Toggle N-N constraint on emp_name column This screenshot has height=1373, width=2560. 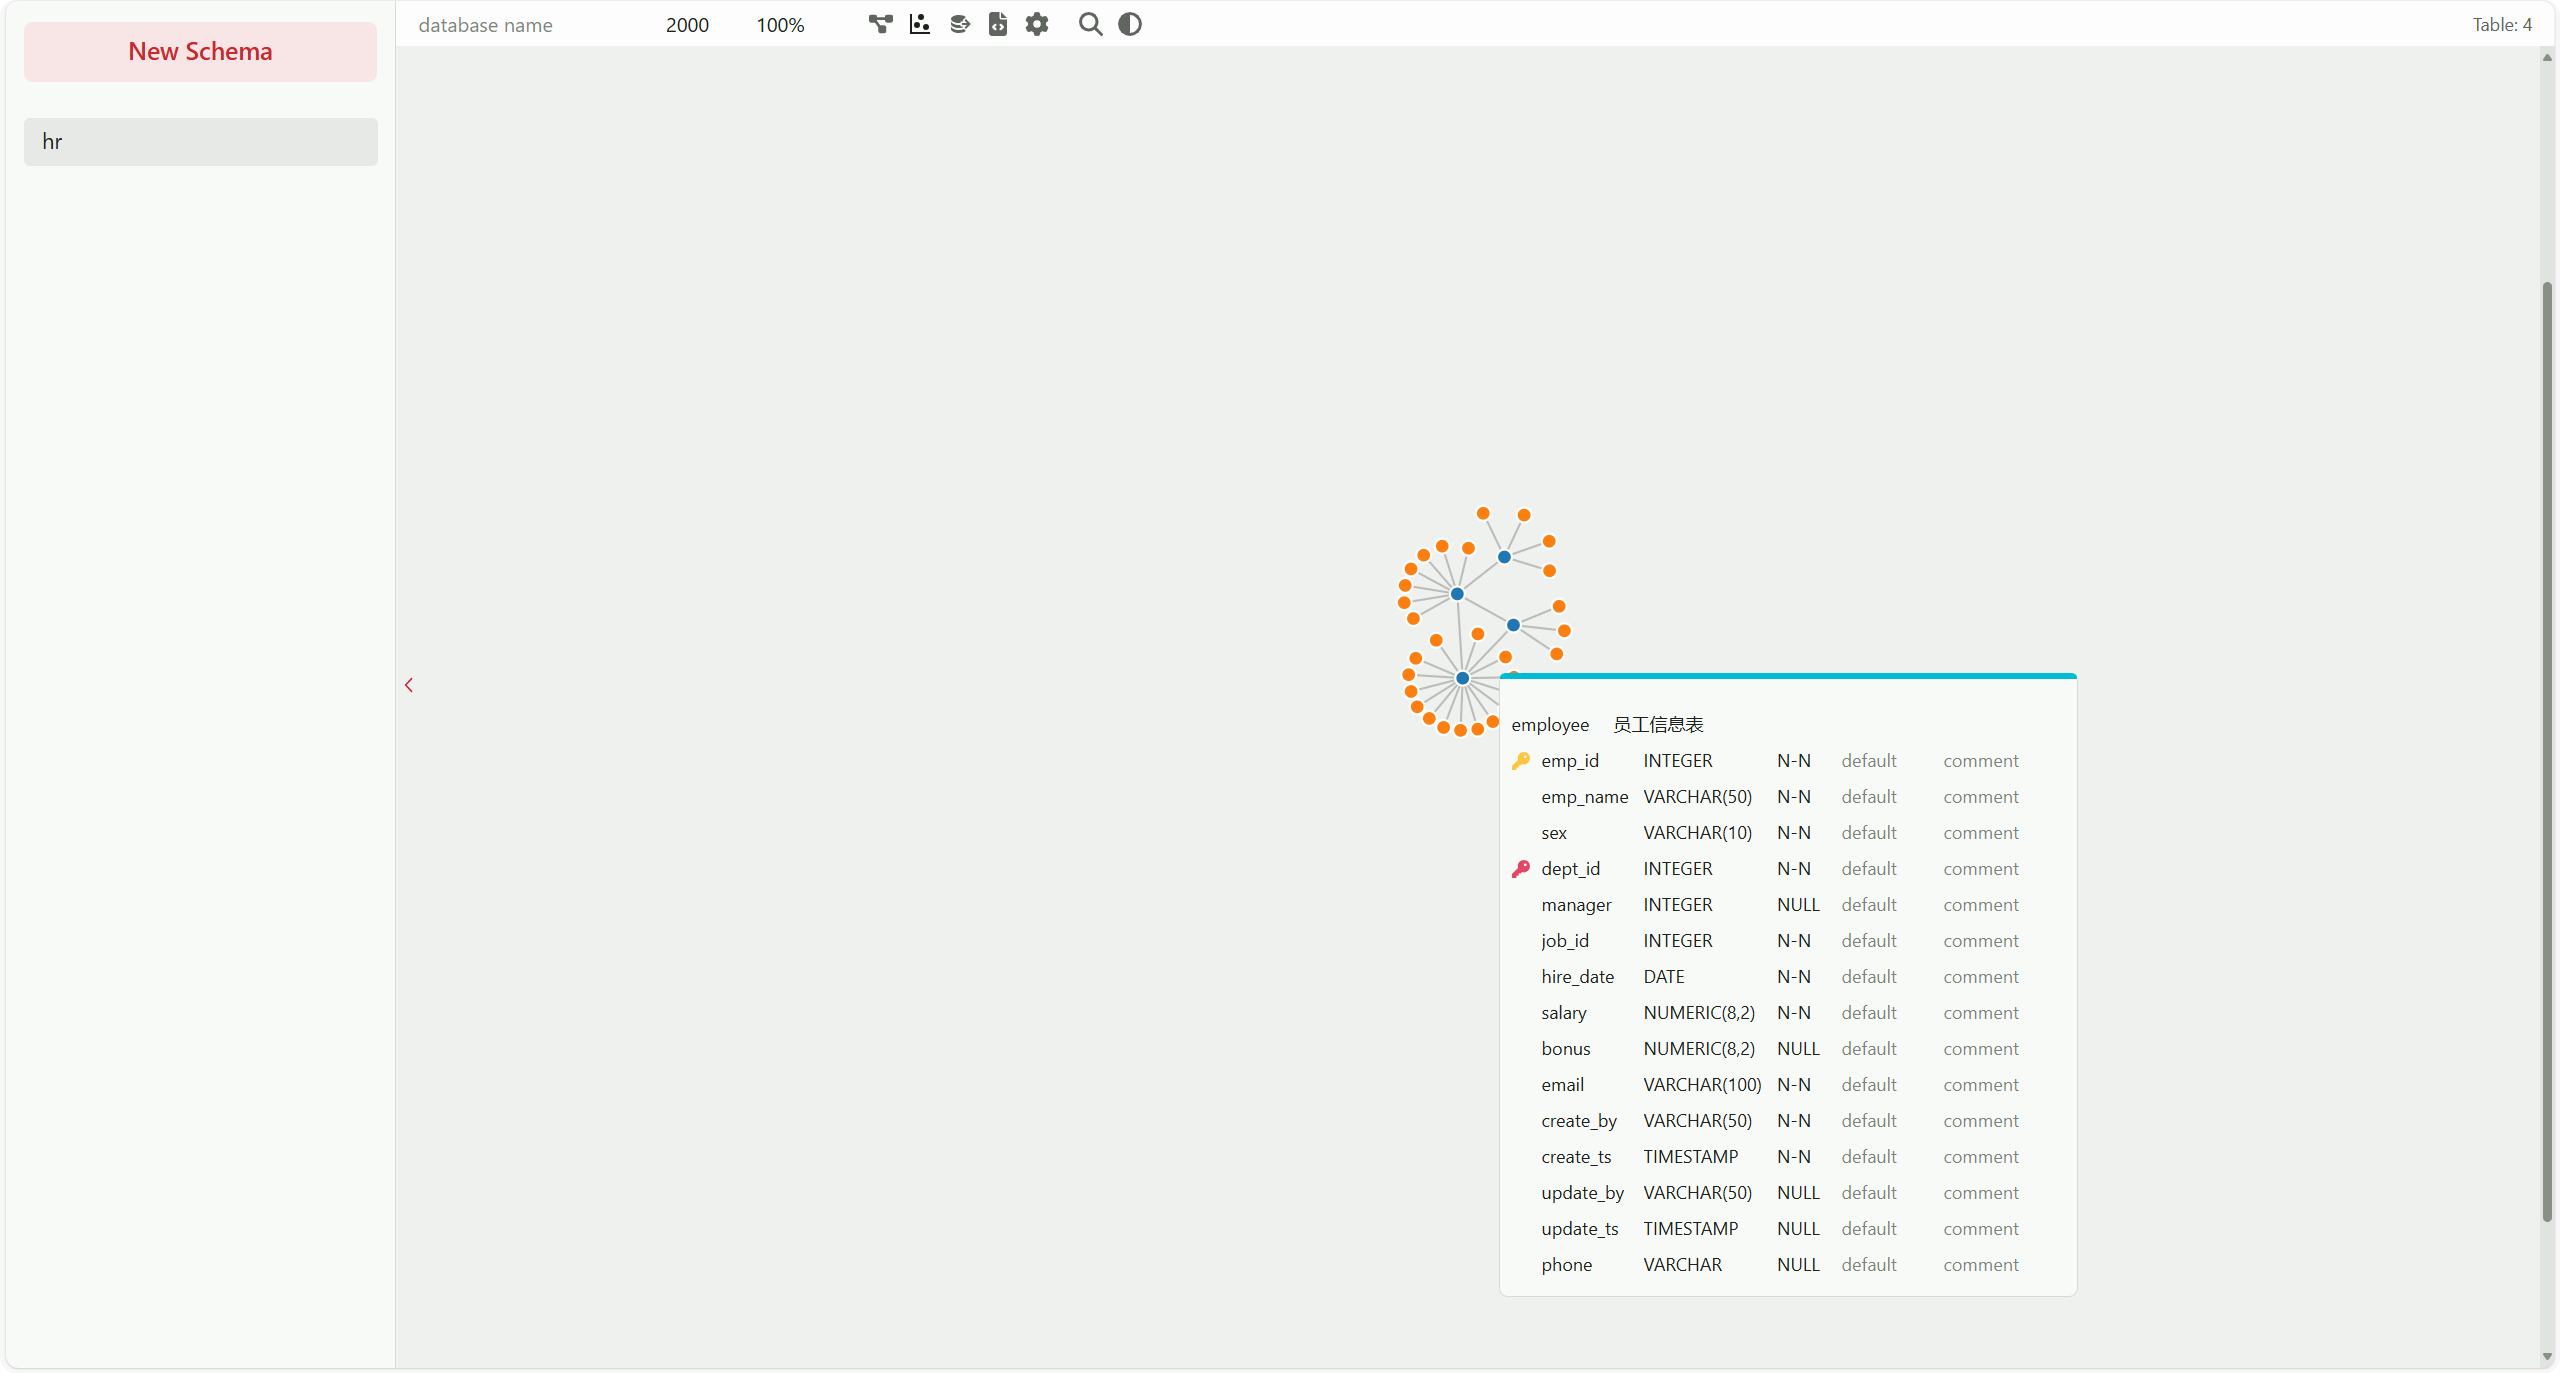pos(1793,797)
